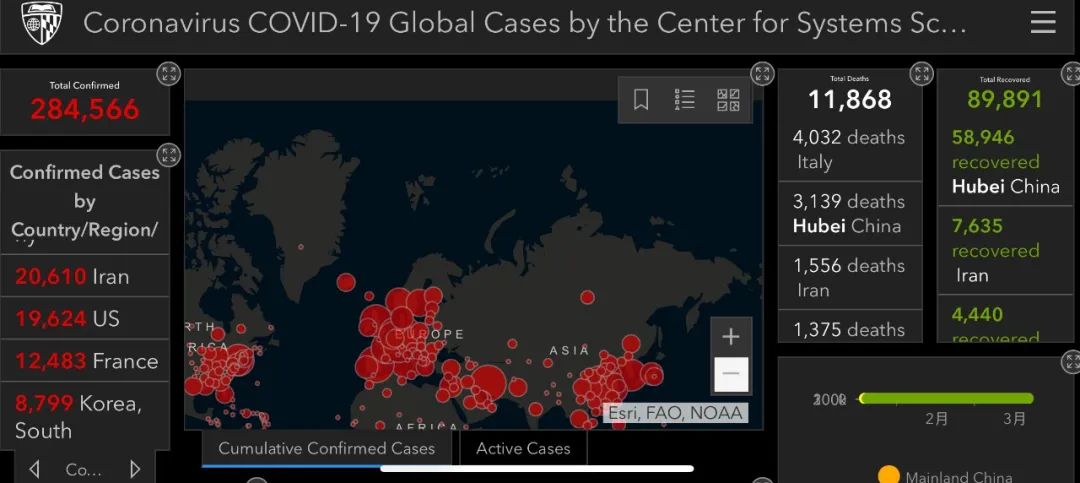Go to next country list page

point(135,469)
